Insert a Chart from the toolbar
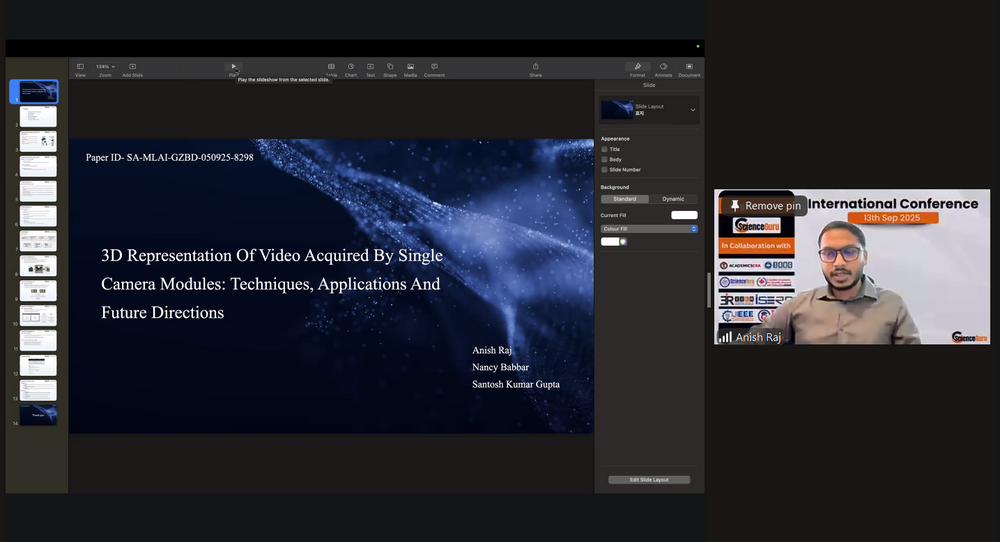 tap(351, 67)
